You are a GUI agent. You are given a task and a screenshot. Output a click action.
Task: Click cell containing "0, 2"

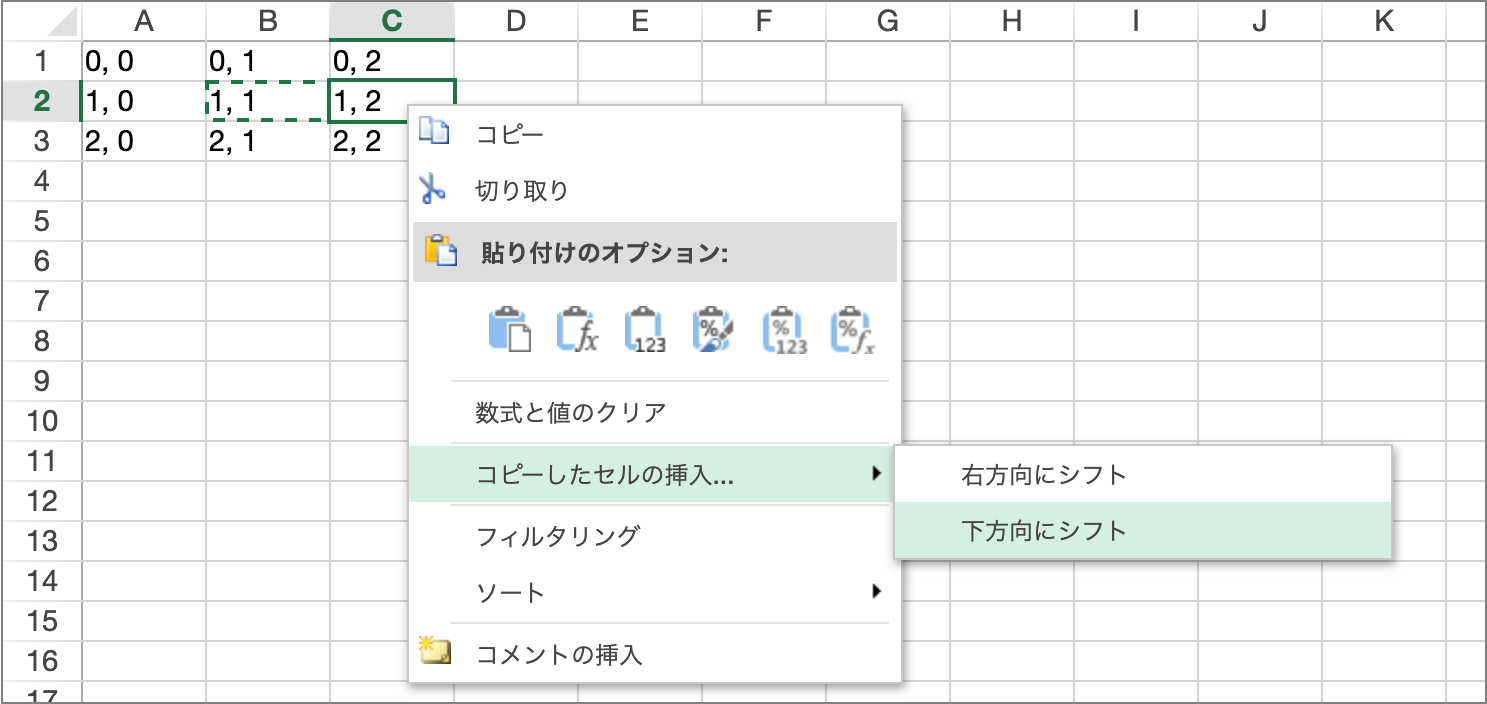click(x=392, y=61)
